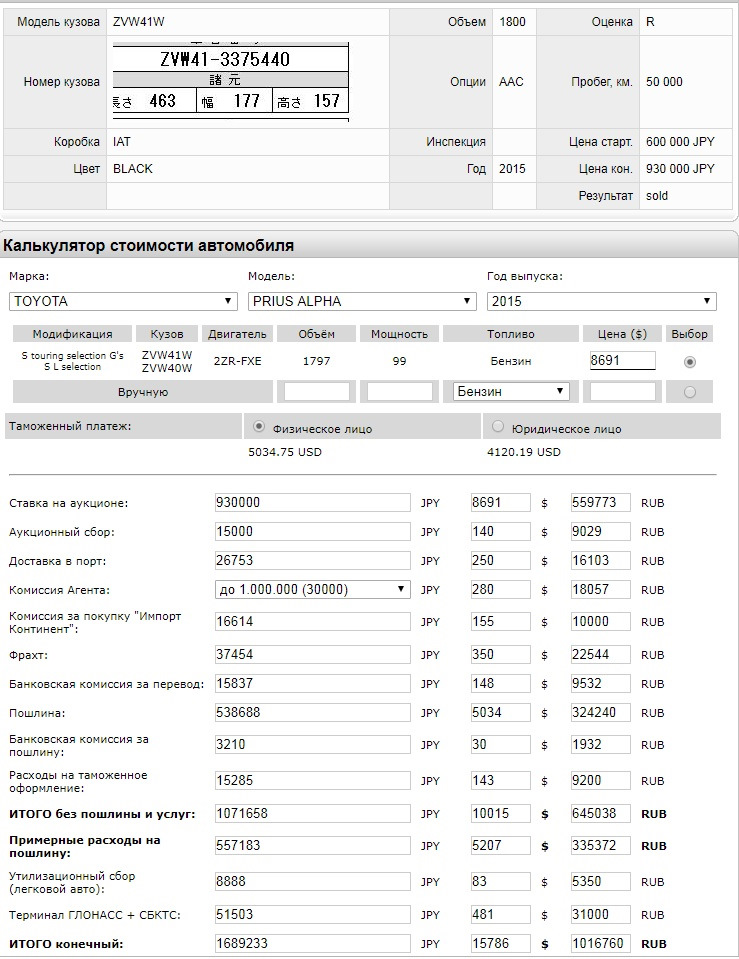The height and width of the screenshot is (959, 739).
Task: Click the Пошлина RUB field 324240
Action: [600, 713]
